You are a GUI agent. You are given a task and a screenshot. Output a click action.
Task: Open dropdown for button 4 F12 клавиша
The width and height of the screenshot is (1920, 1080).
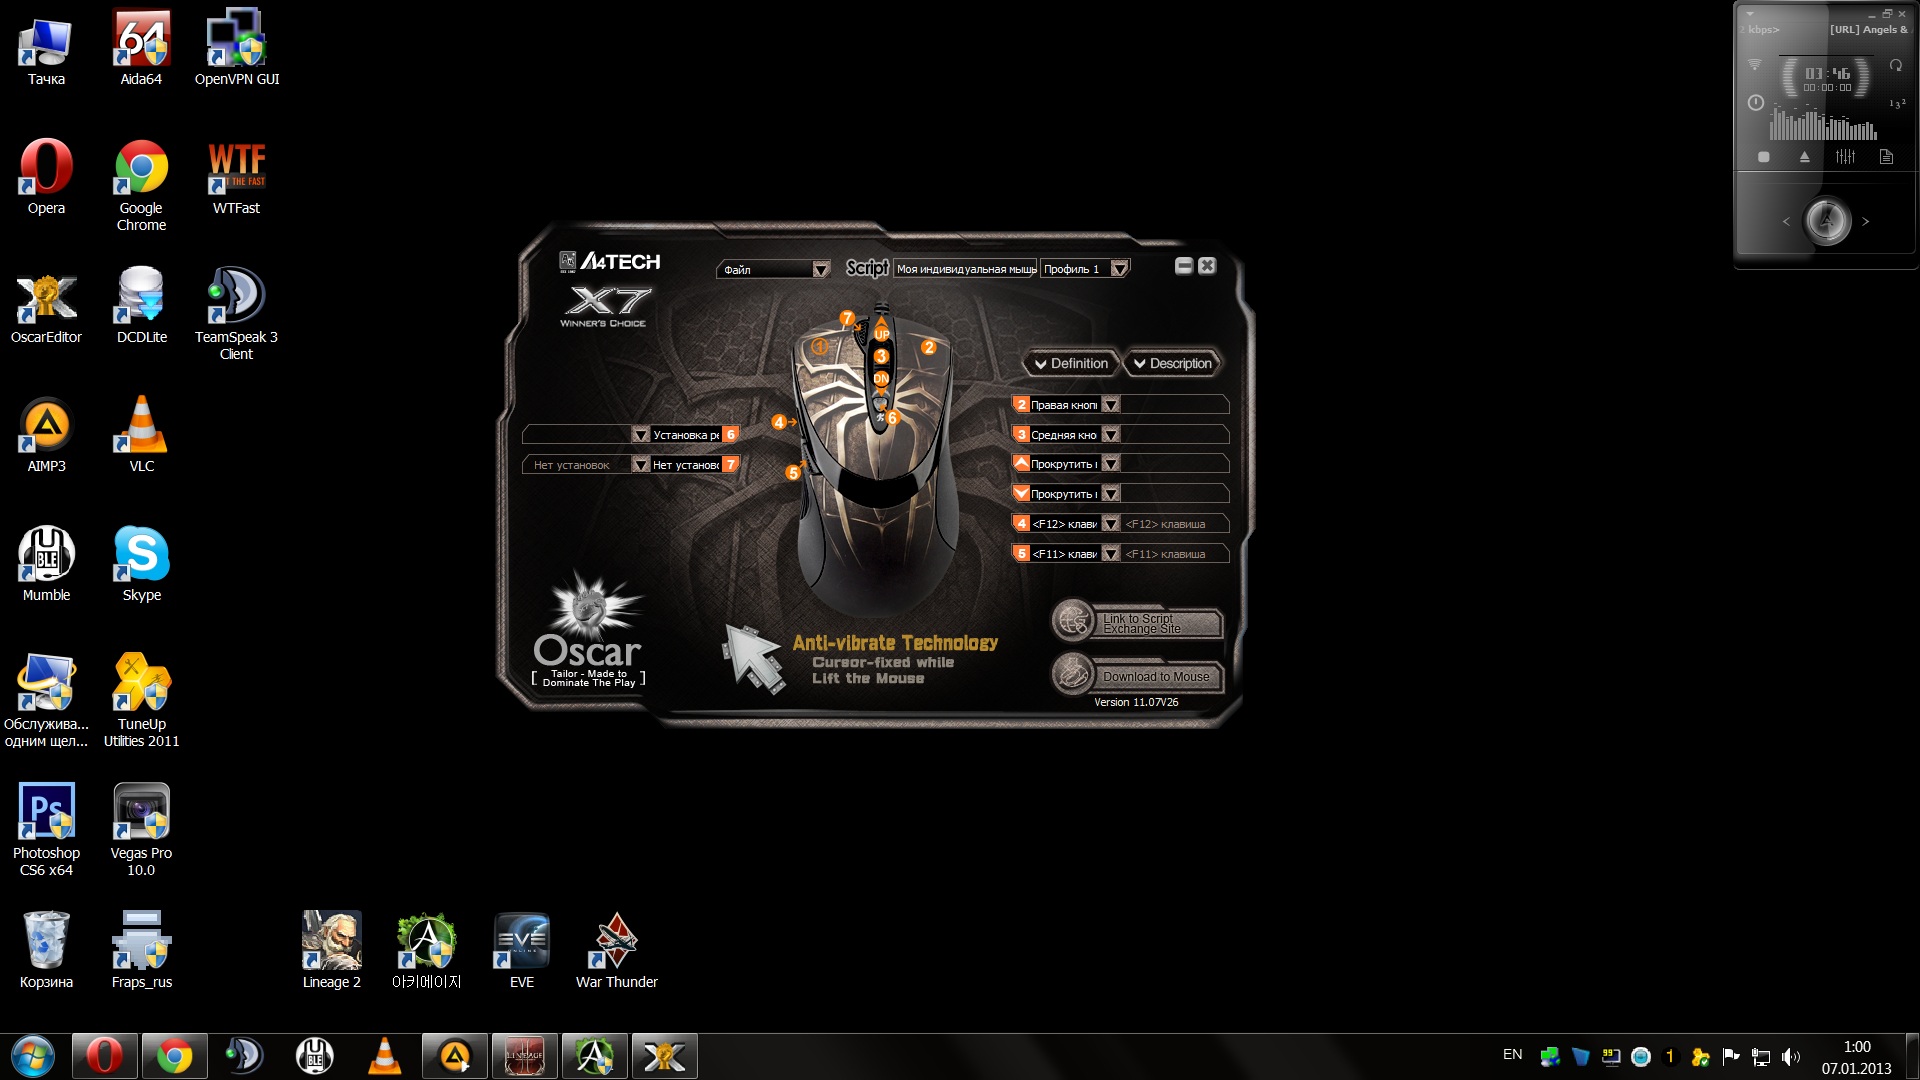1110,524
